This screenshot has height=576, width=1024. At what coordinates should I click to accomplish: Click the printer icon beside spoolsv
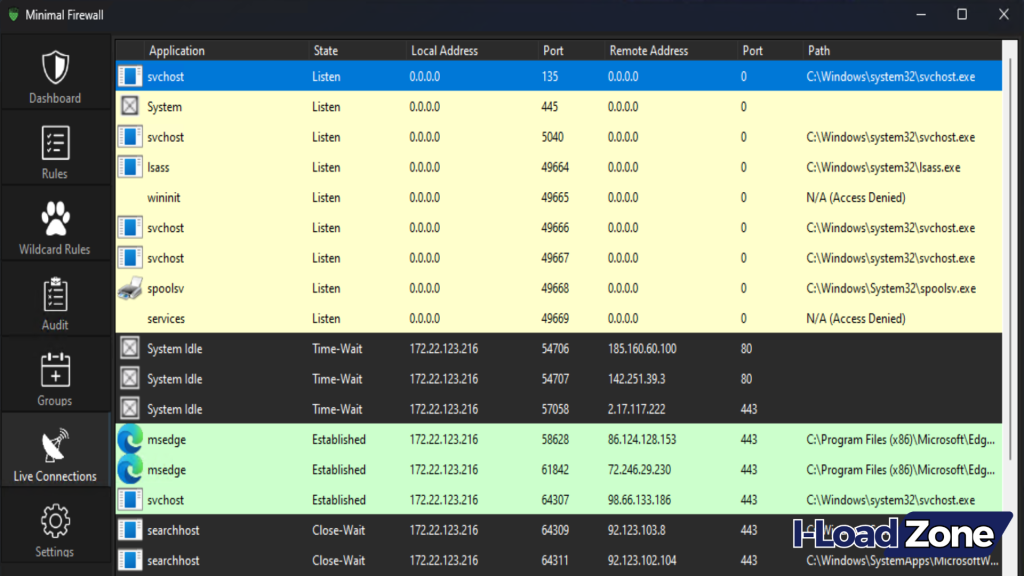click(130, 288)
